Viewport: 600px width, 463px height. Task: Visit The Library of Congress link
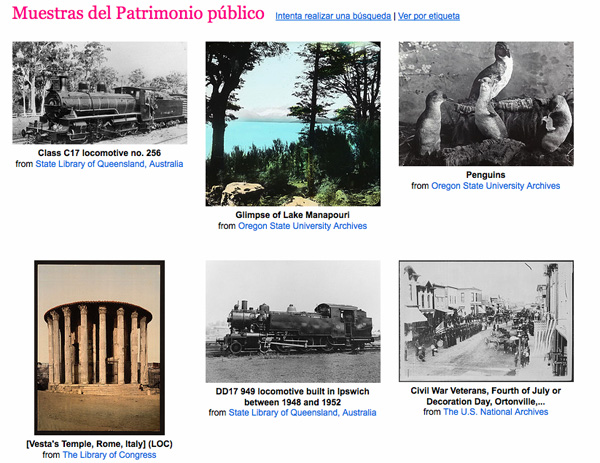point(109,455)
